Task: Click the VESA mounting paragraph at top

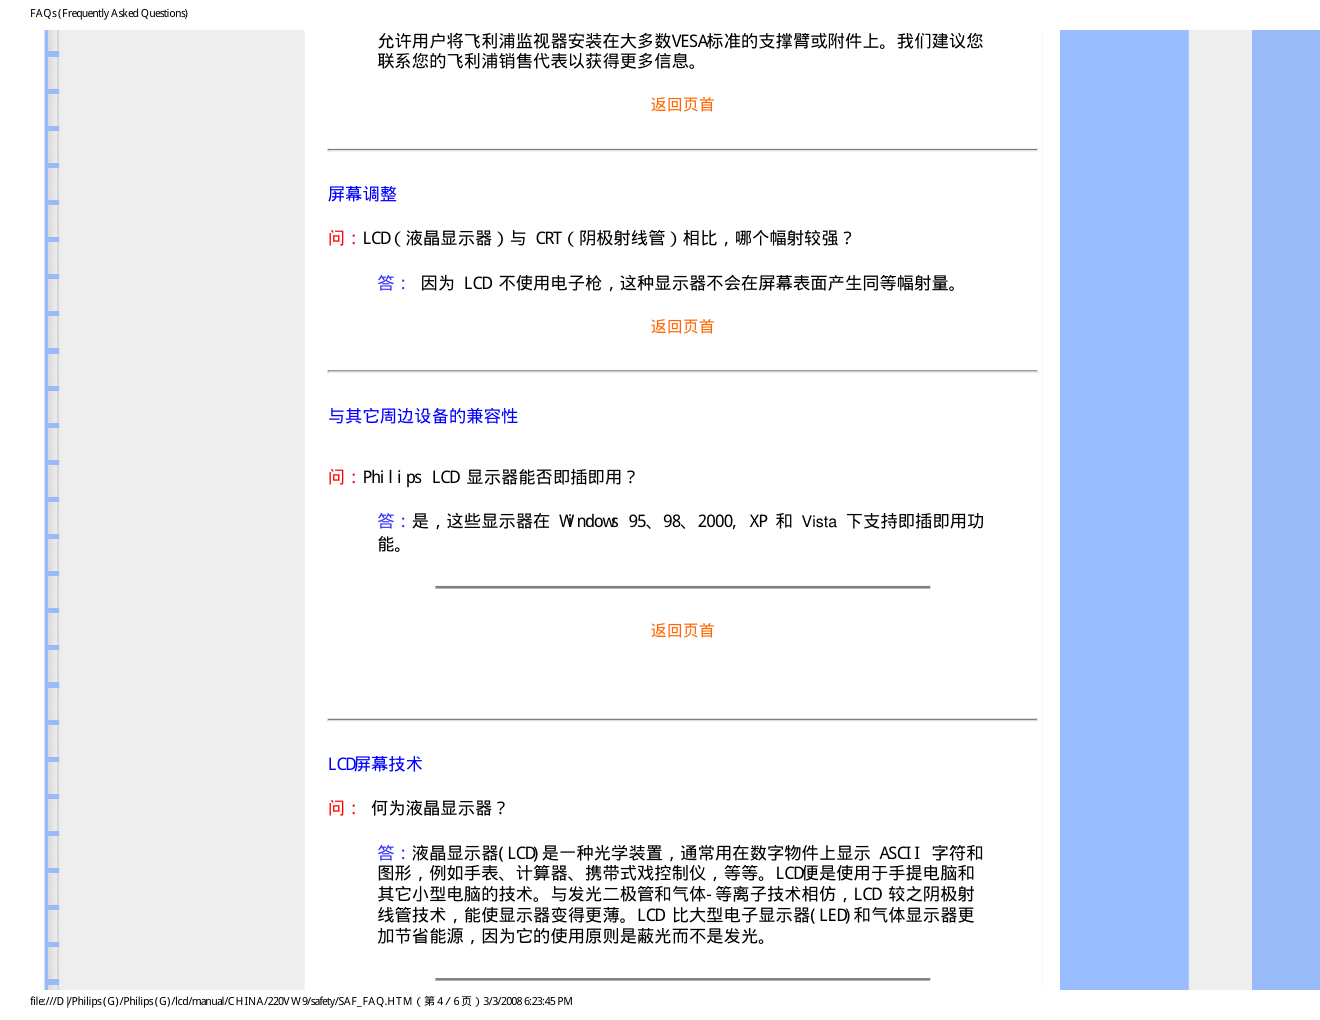Action: (680, 51)
